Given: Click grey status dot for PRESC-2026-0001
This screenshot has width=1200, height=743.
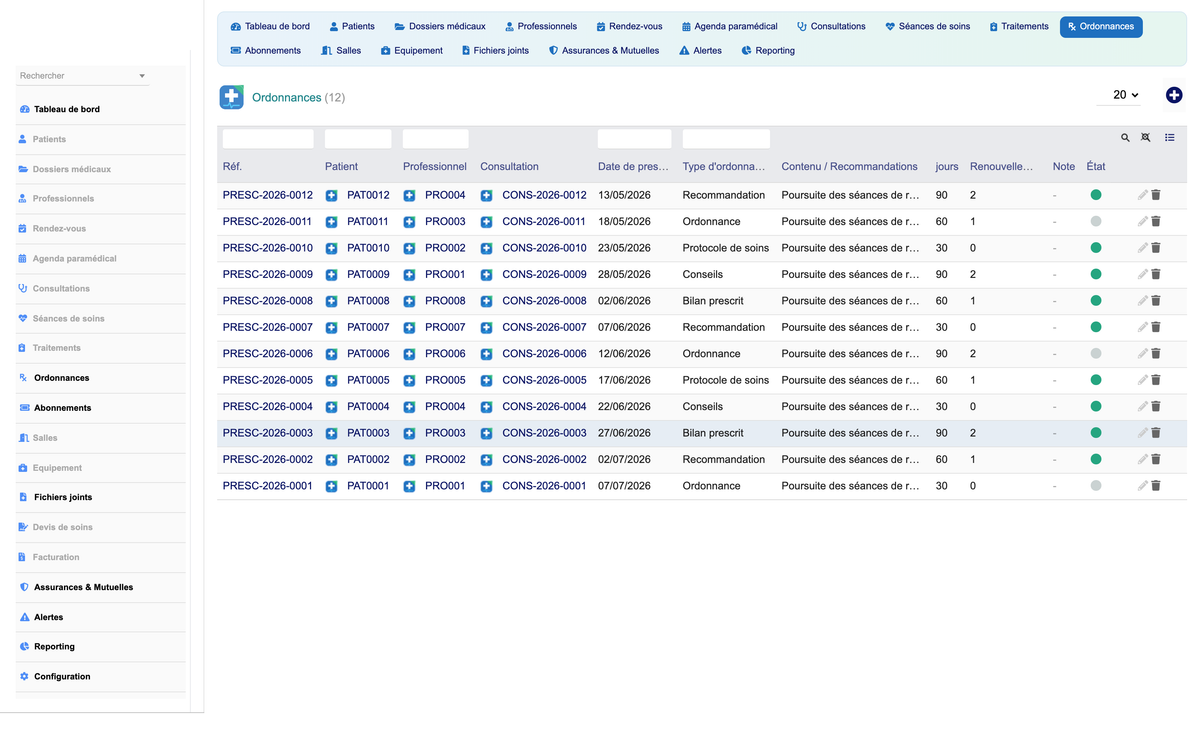Looking at the screenshot, I should 1096,486.
